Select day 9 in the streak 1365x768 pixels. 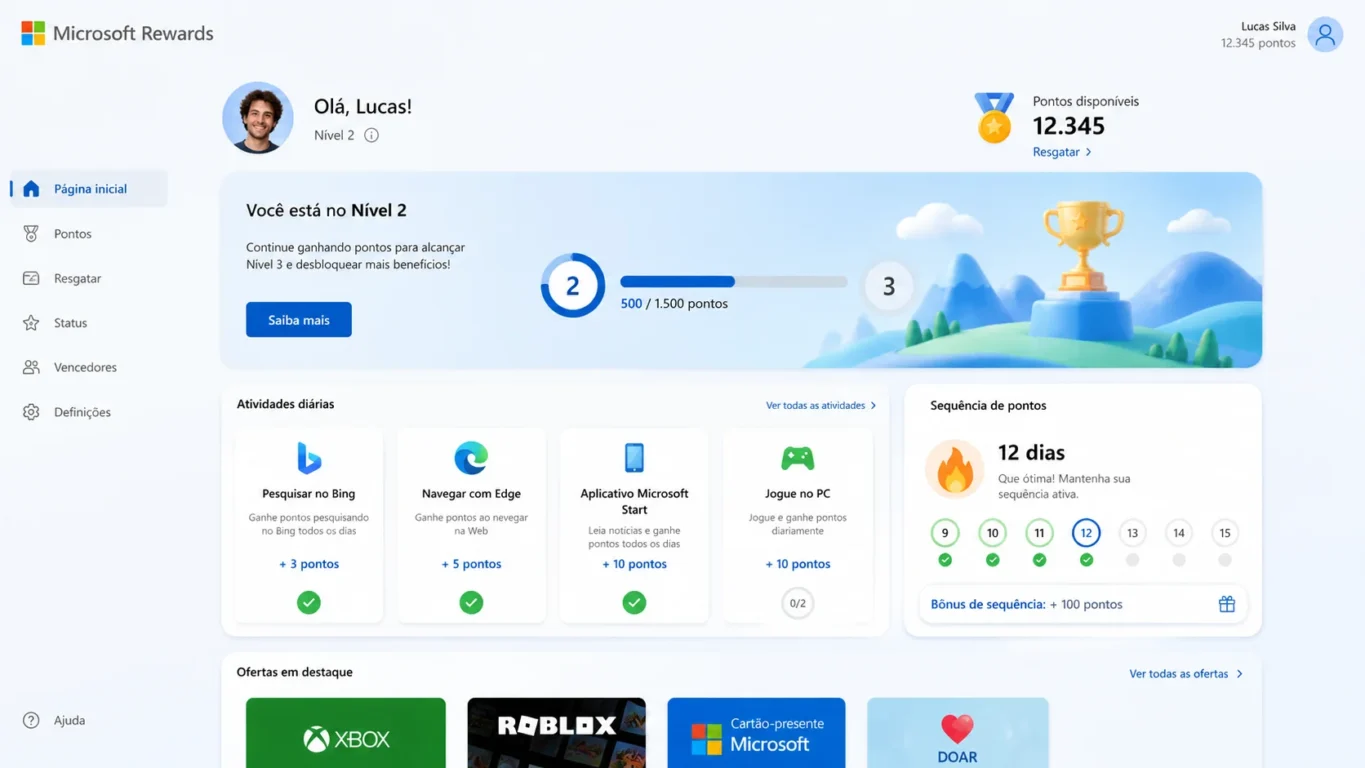[x=945, y=533]
